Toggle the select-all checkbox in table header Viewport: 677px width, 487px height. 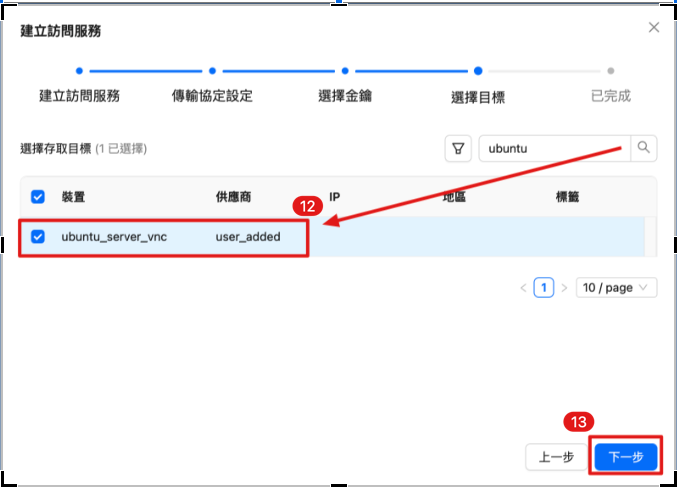pos(38,197)
